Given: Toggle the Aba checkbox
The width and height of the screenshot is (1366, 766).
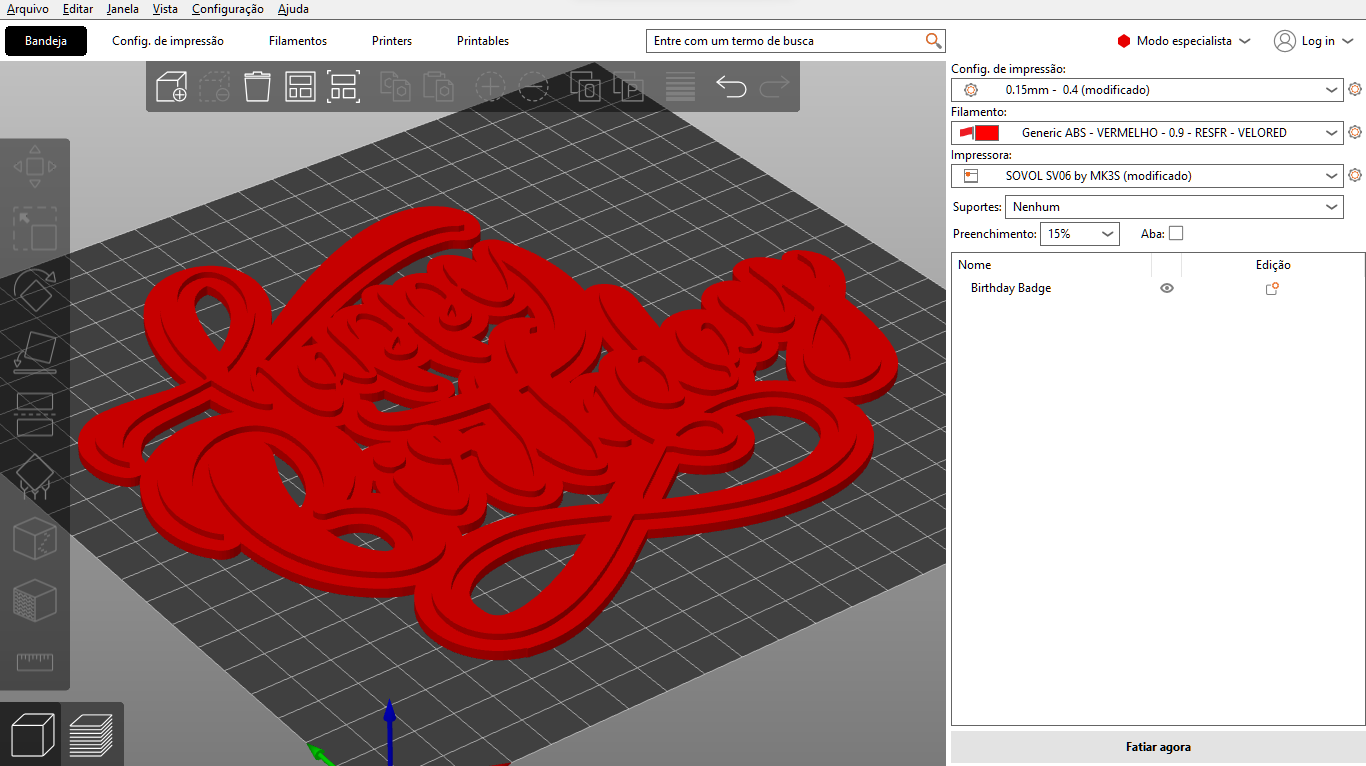Looking at the screenshot, I should point(1176,233).
